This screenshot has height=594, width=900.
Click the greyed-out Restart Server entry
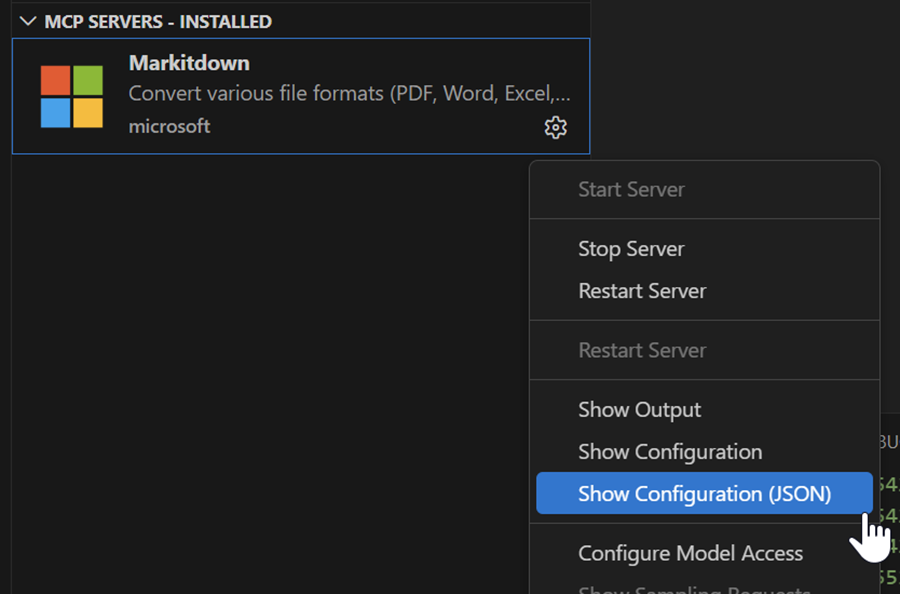click(x=642, y=350)
